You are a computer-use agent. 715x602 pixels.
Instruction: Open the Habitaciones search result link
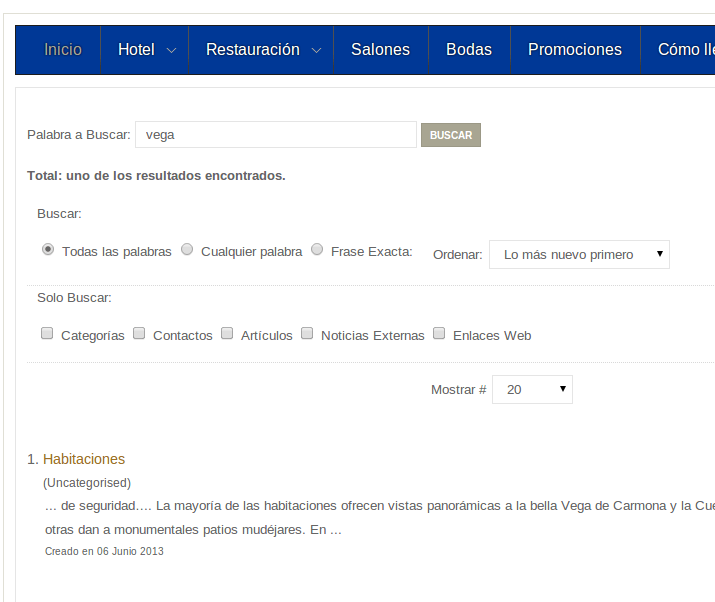coord(84,459)
